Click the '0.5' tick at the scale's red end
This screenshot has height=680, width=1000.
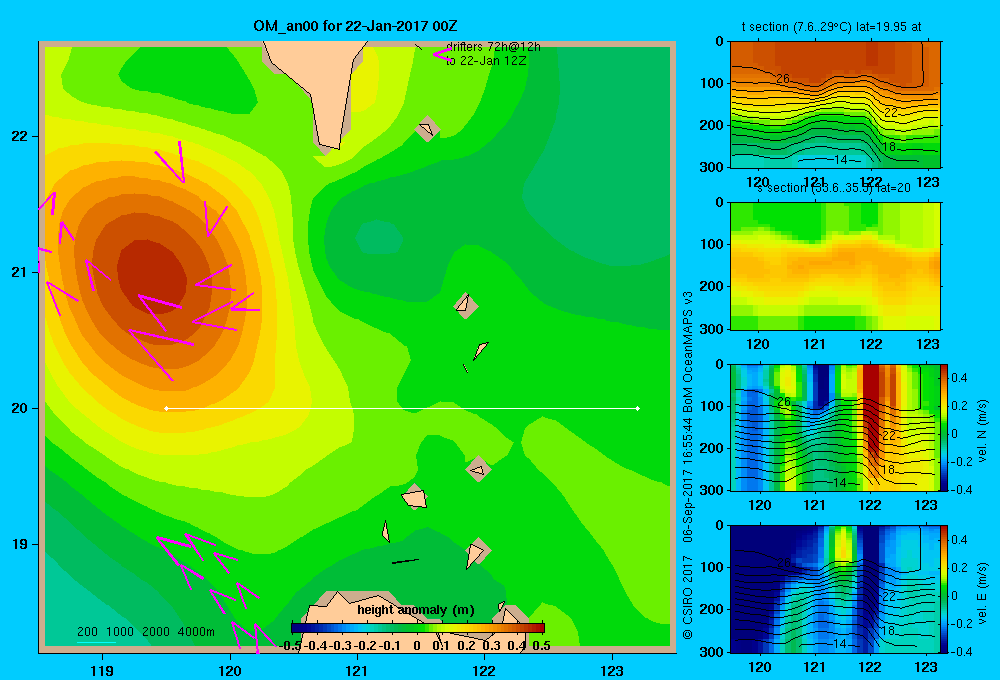[x=541, y=646]
